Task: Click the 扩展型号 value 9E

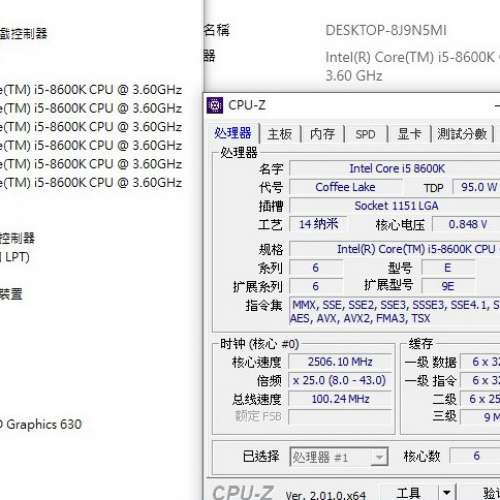Action: [x=448, y=286]
